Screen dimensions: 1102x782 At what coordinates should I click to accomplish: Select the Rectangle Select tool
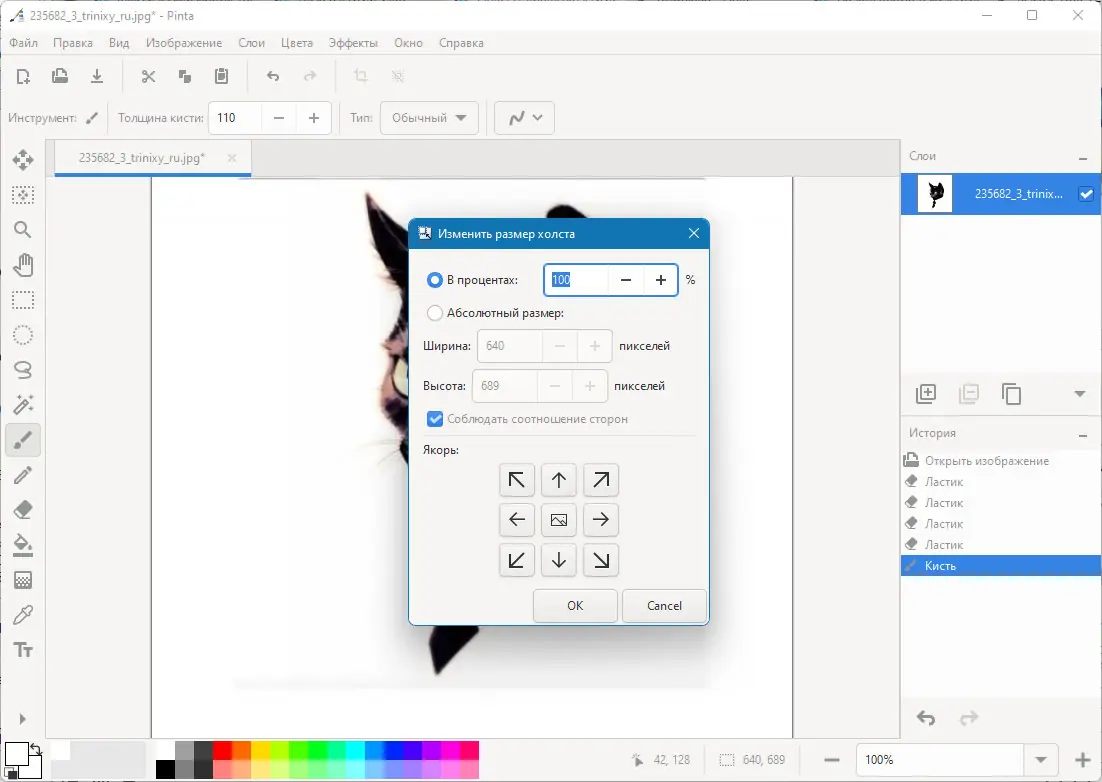coord(22,300)
